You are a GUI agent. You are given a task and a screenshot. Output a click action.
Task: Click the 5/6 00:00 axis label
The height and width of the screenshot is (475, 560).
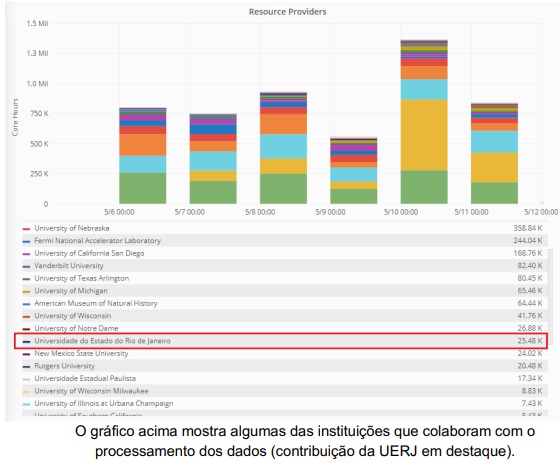tap(119, 212)
